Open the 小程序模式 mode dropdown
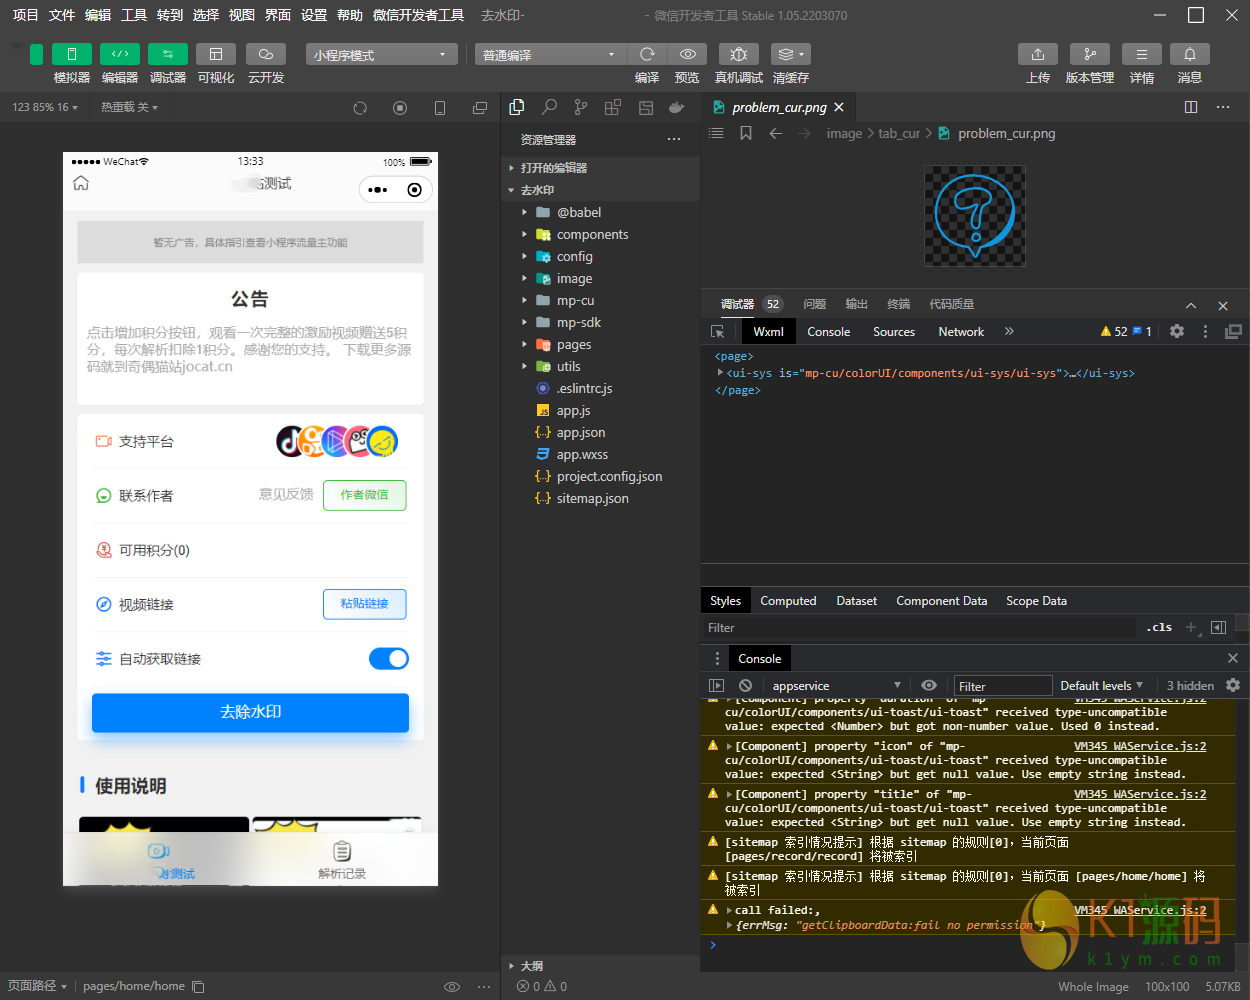Viewport: 1250px width, 1000px height. pos(381,55)
